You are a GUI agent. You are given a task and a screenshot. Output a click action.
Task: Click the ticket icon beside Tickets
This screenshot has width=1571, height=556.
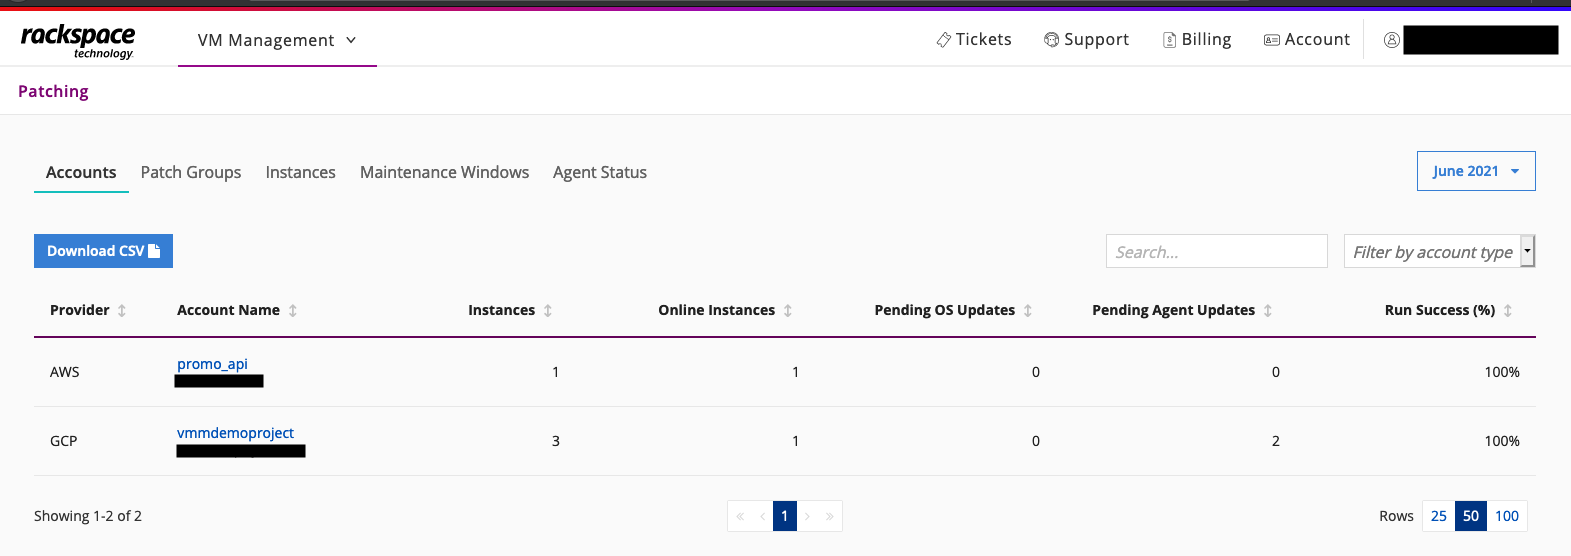click(943, 40)
